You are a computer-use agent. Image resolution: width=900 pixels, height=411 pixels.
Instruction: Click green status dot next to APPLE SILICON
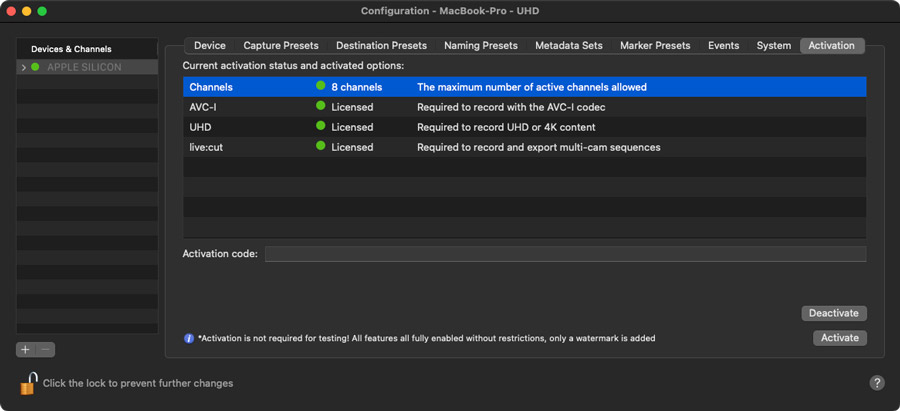[36, 67]
